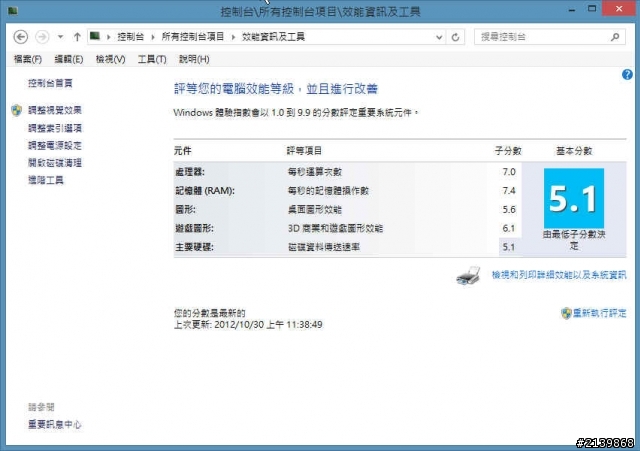Click the 5.1 primary disk subscore
Image resolution: width=640 pixels, height=451 pixels.
click(509, 247)
